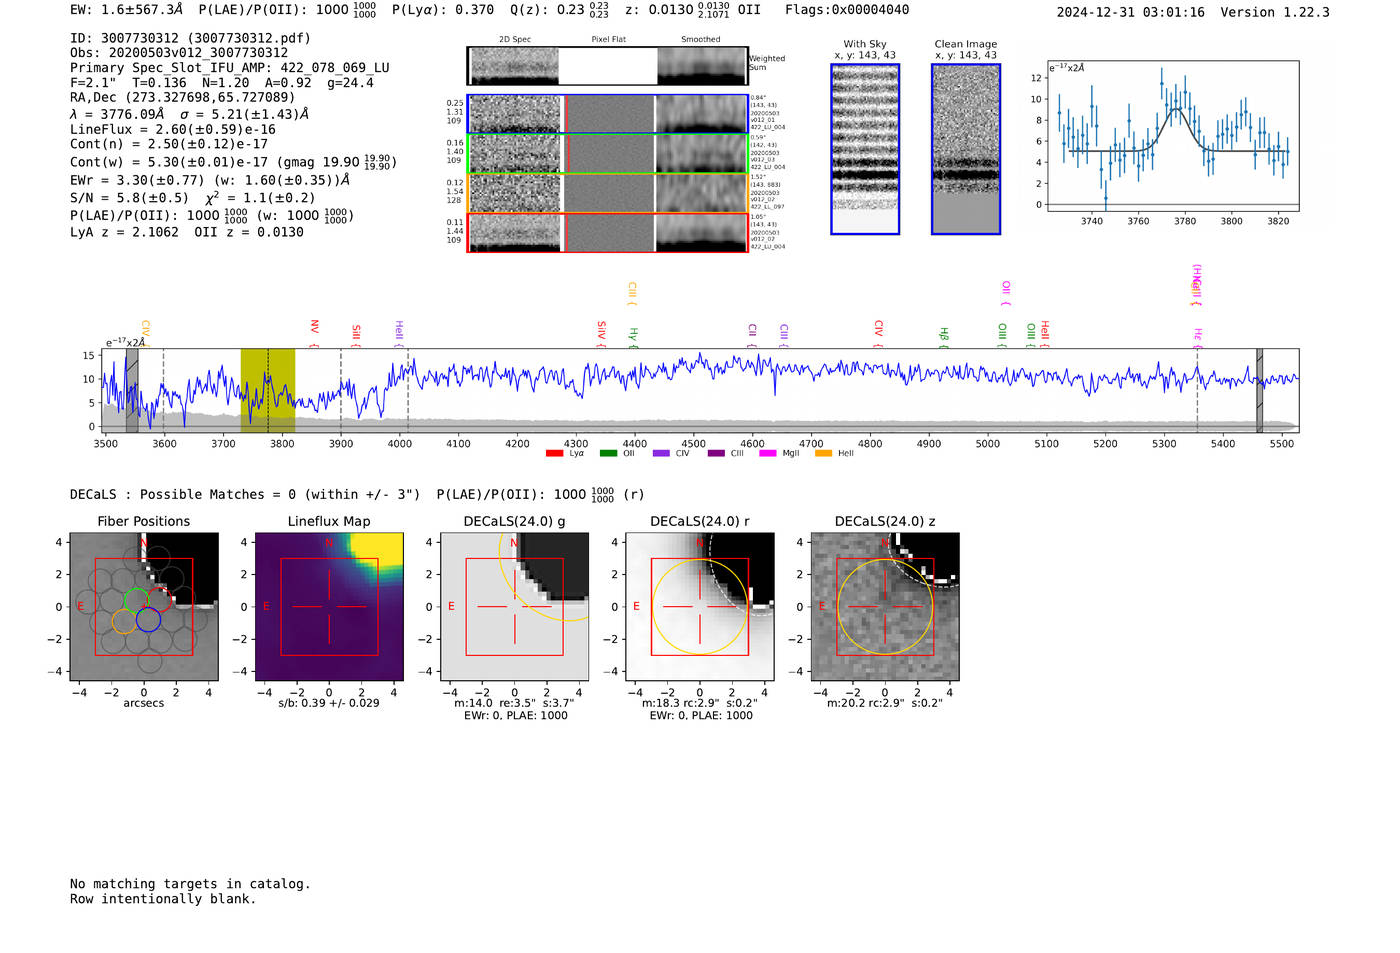1400x953 pixels.
Task: Open the orange-bordered 2D Spec fiber cutout
Action: [x=514, y=193]
